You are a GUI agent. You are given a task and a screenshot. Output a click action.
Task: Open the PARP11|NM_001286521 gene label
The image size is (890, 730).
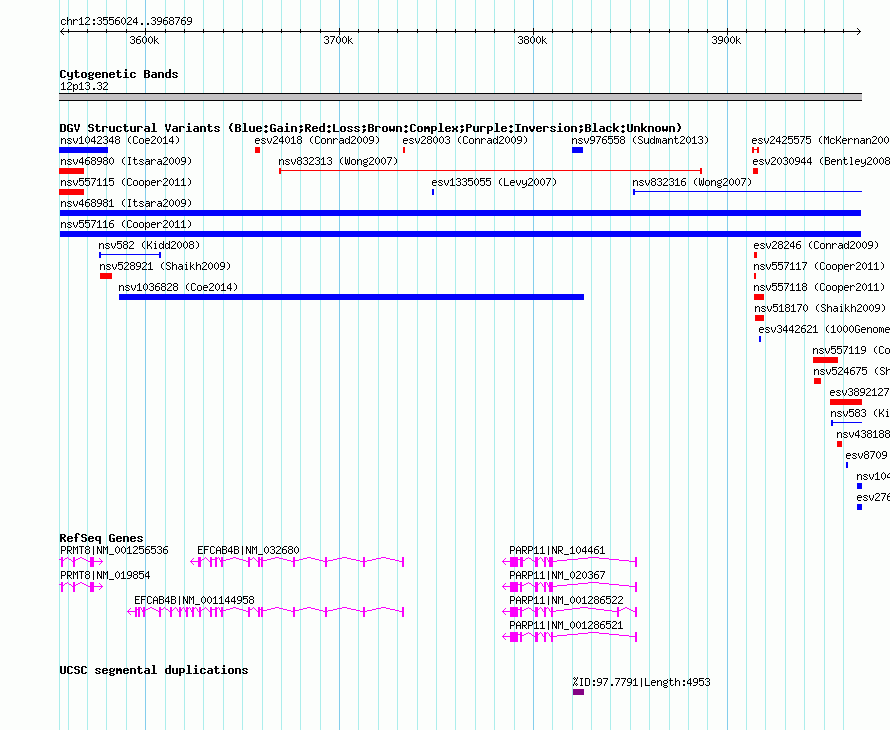566,625
